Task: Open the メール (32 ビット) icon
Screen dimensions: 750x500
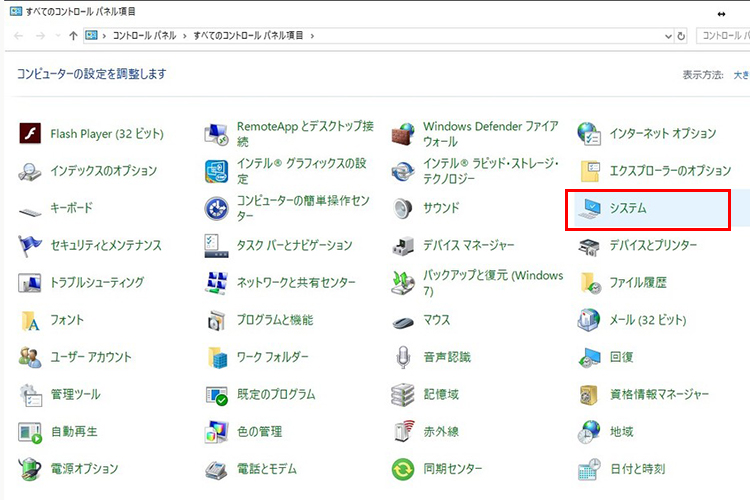Action: pos(589,320)
